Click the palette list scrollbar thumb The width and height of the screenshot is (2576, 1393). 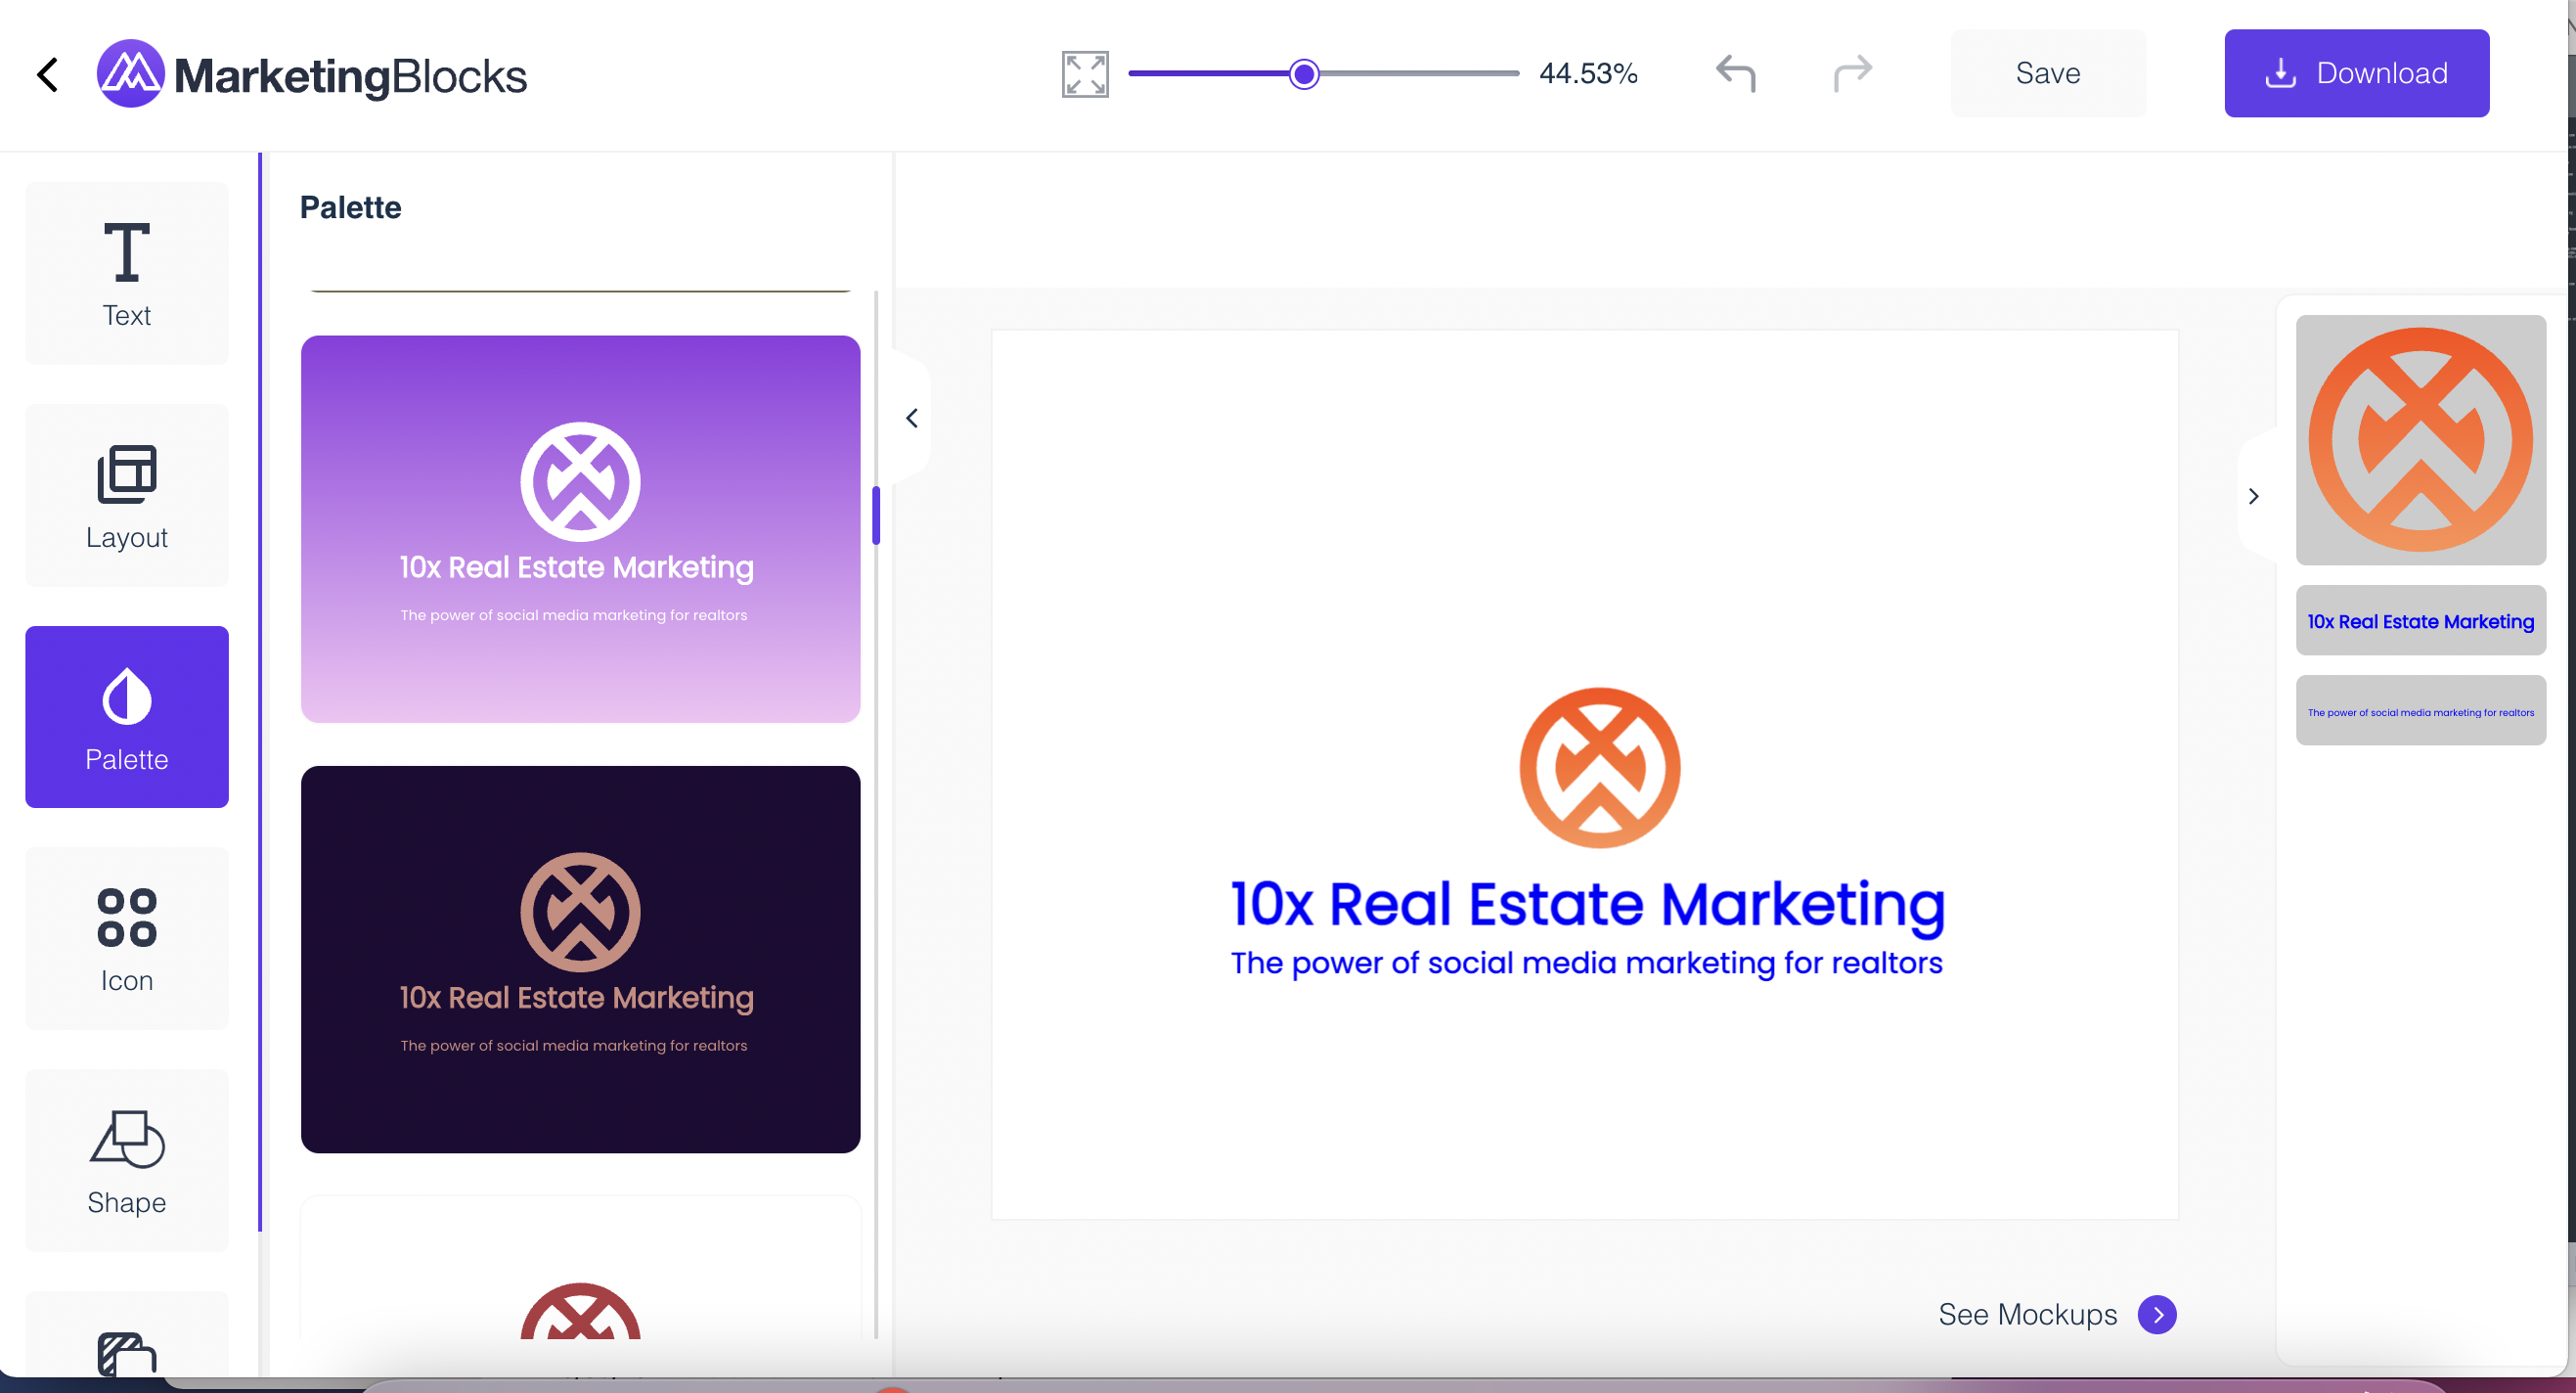click(x=876, y=515)
